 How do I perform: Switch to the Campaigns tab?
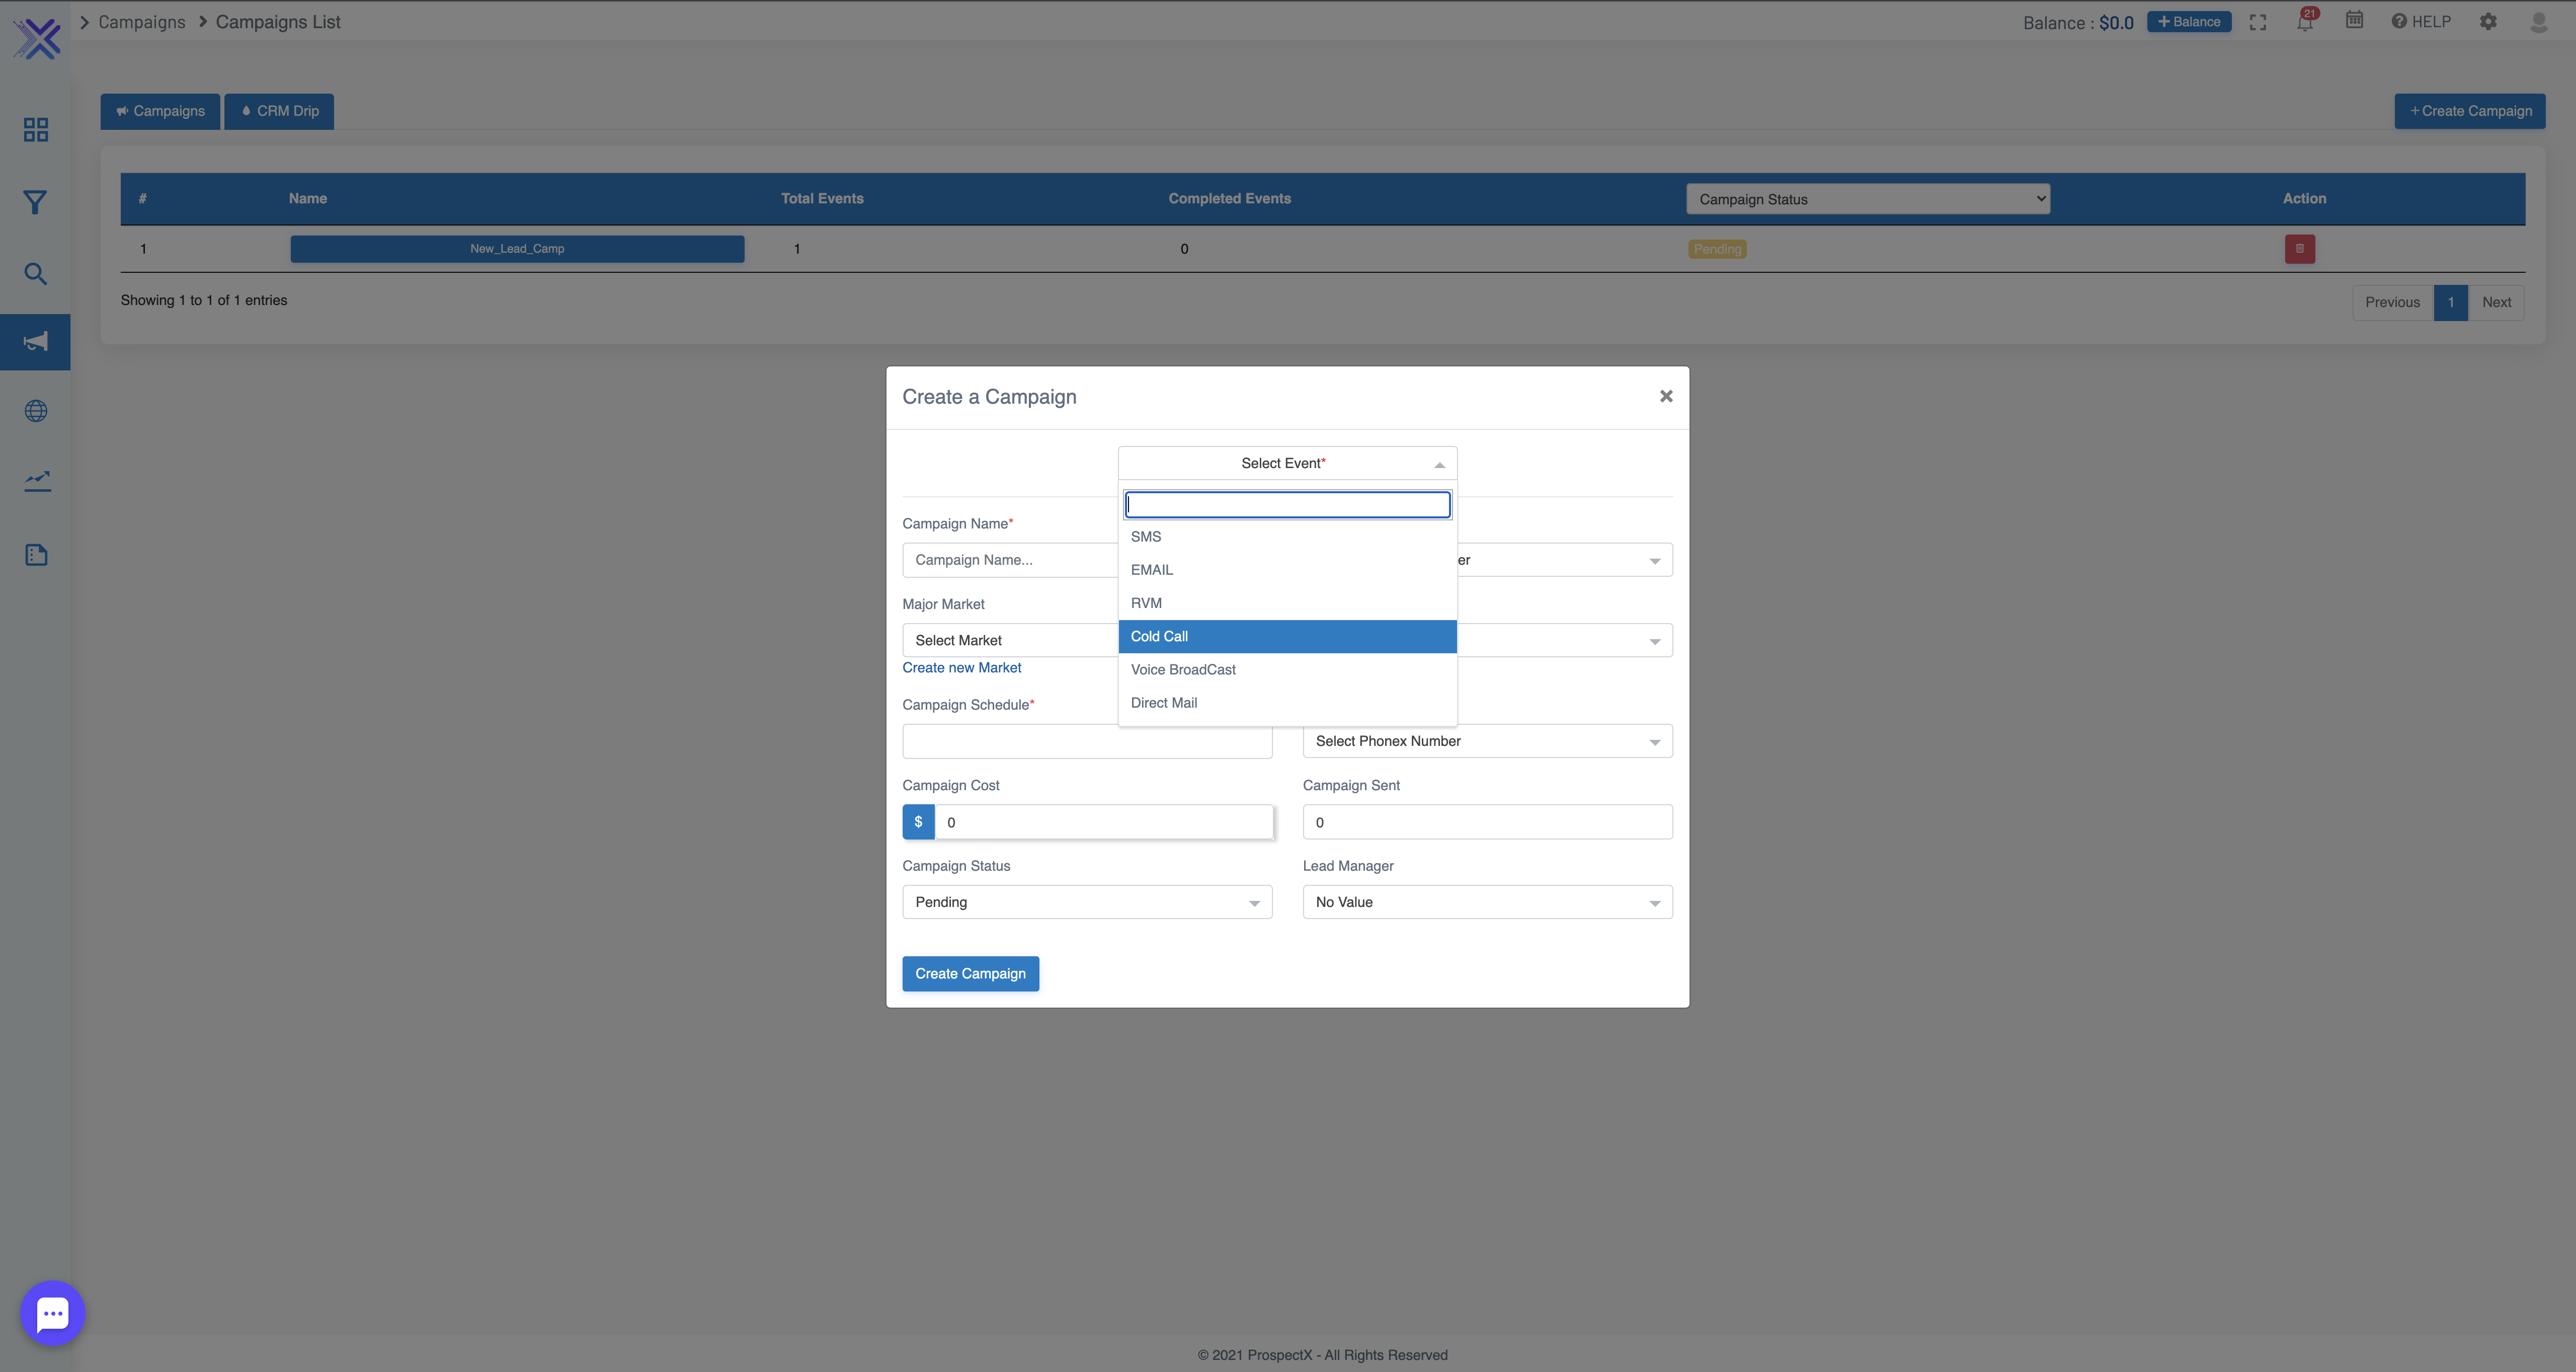click(x=160, y=111)
